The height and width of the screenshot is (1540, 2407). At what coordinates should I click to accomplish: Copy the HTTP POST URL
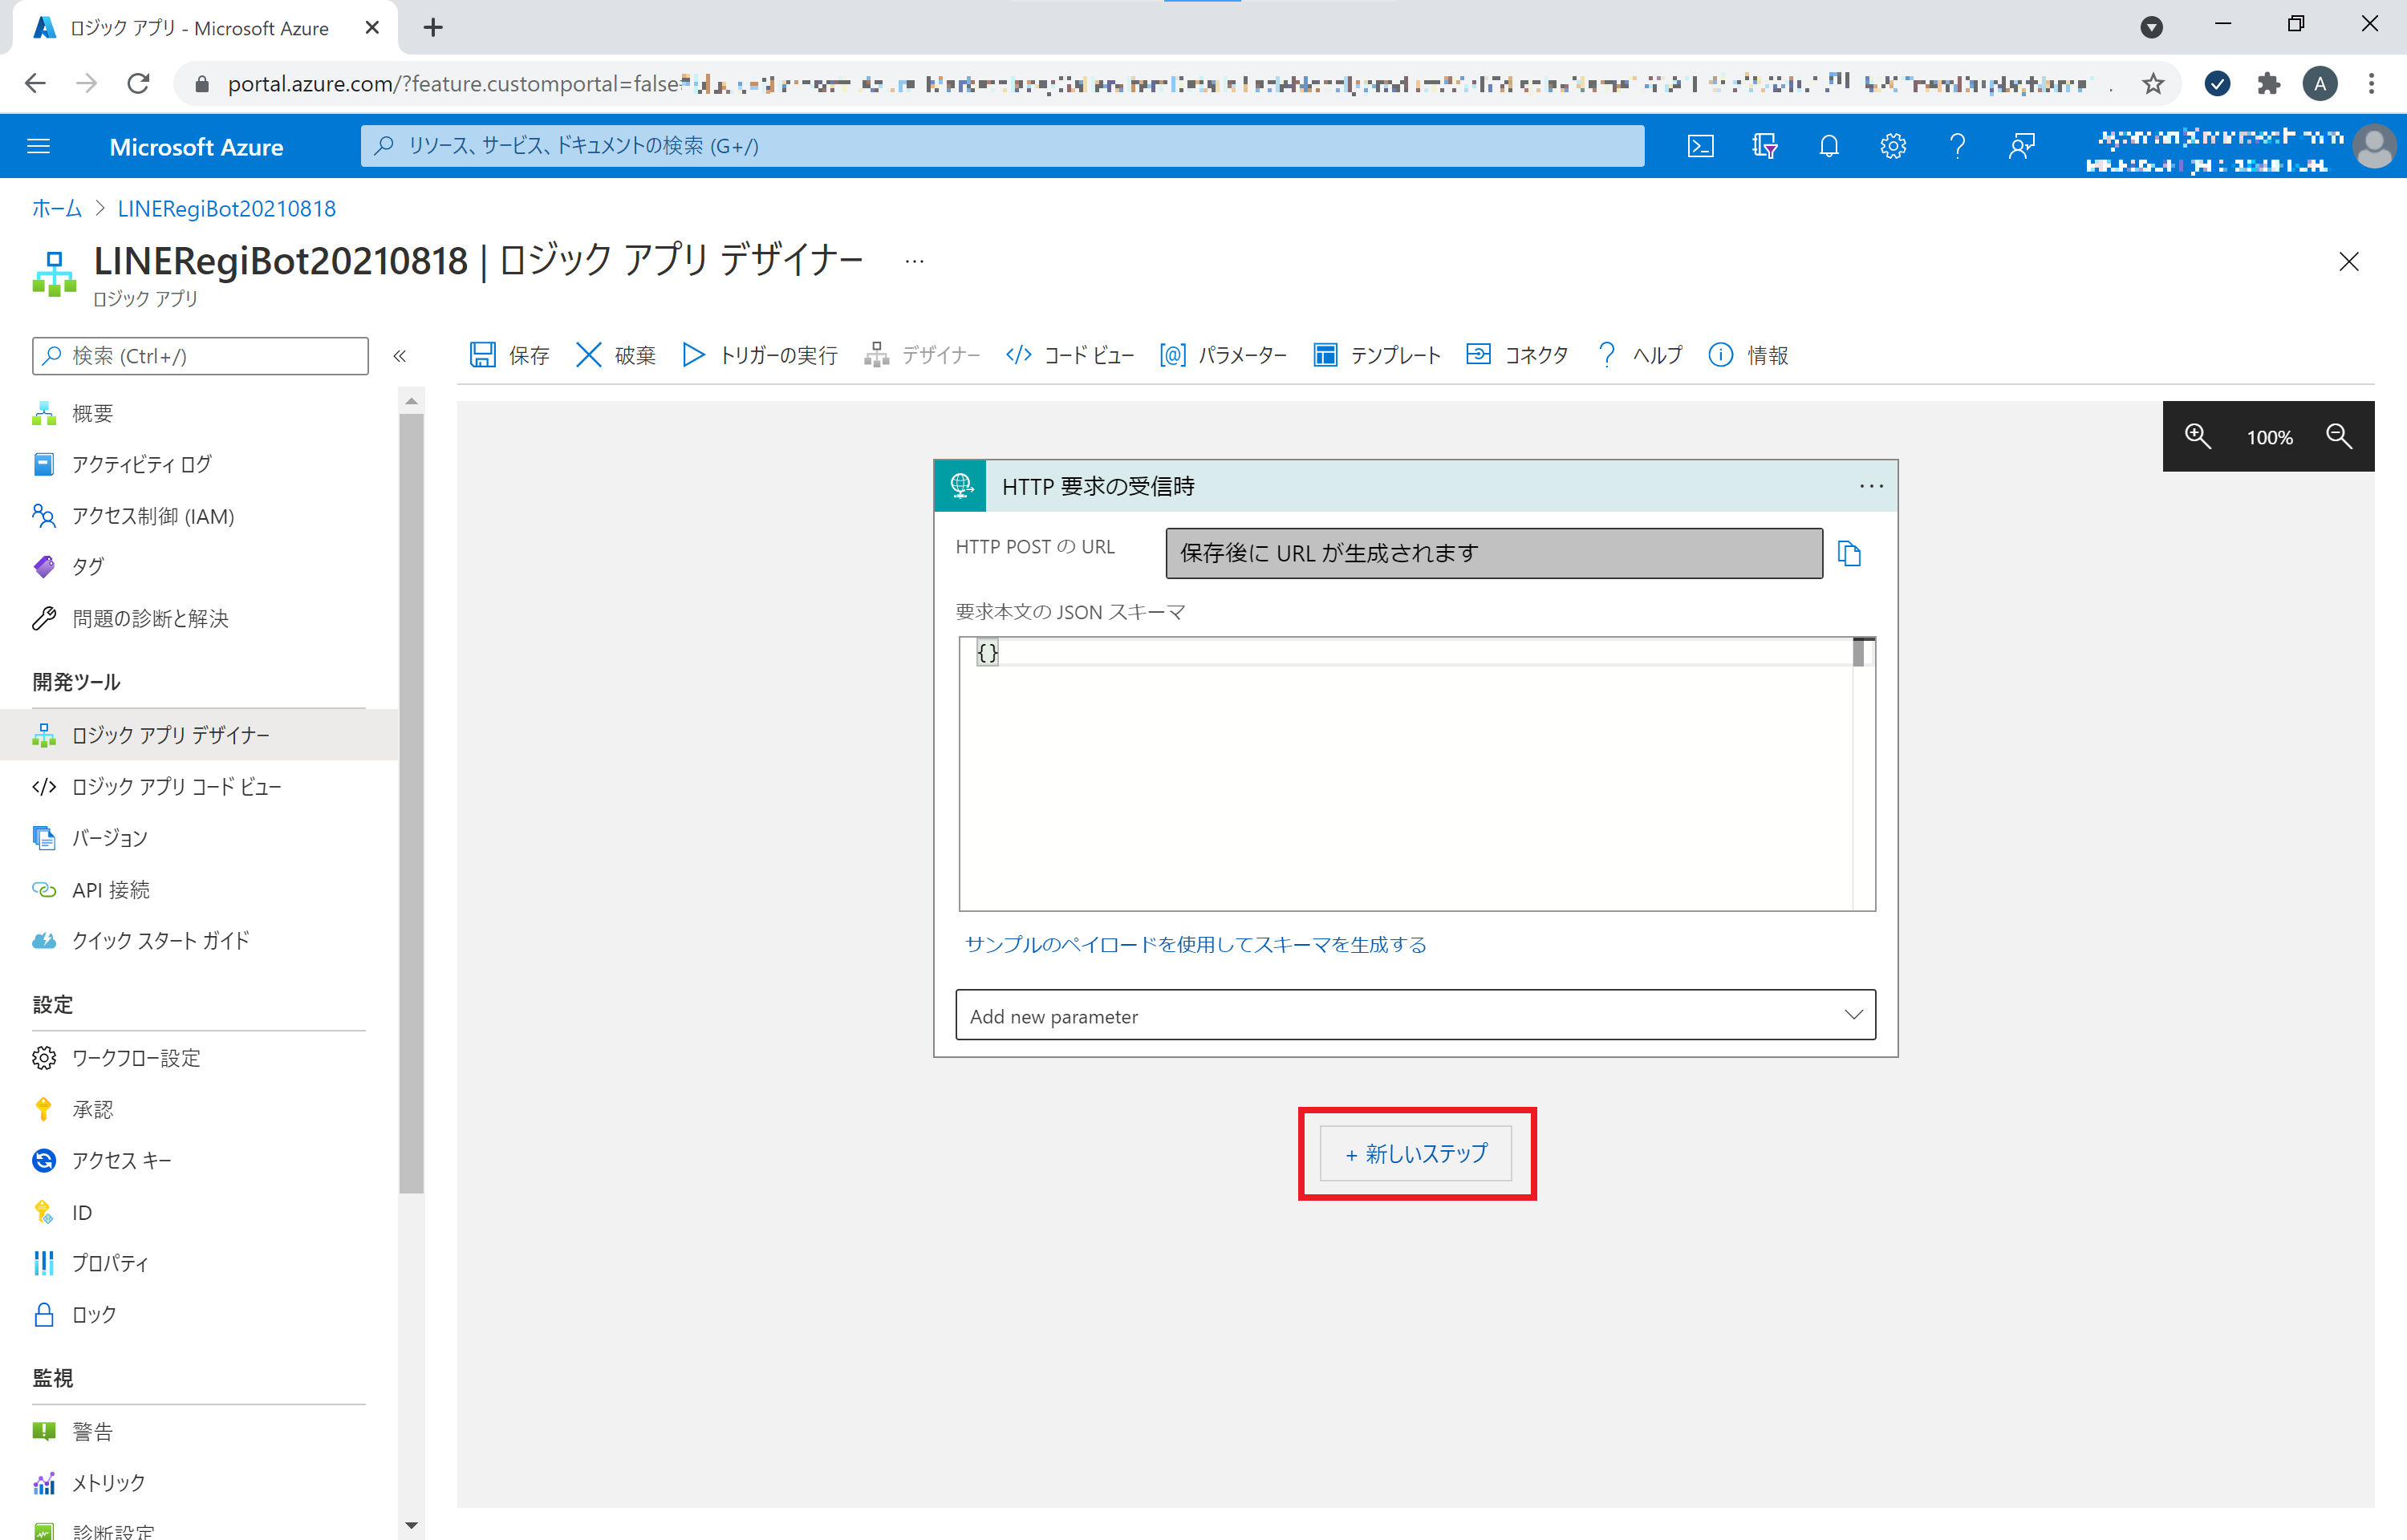pos(1849,554)
